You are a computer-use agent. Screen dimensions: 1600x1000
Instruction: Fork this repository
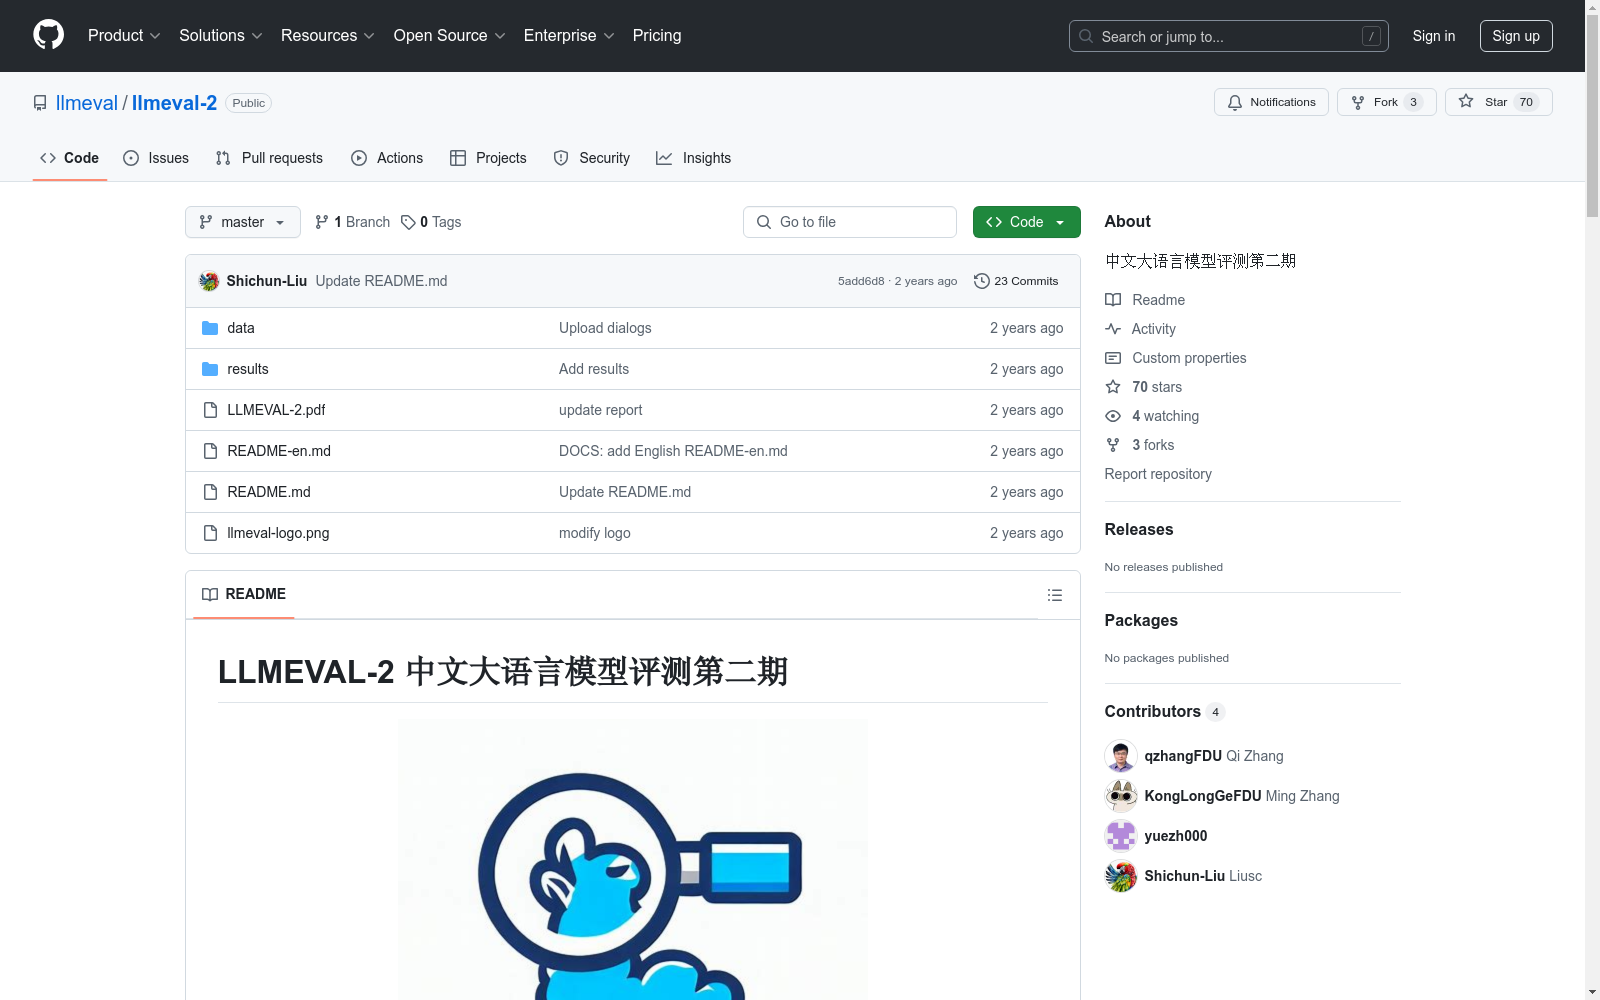pyautogui.click(x=1386, y=102)
